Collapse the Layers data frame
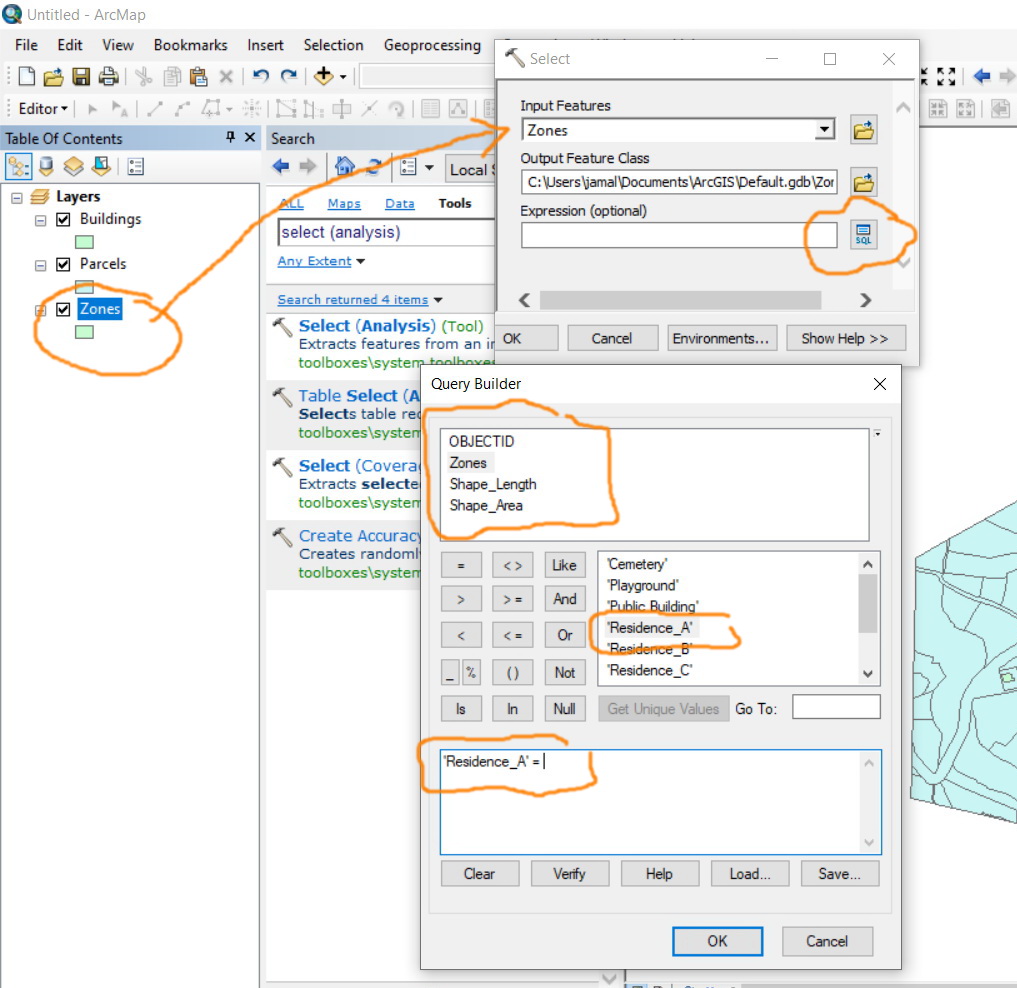Image resolution: width=1017 pixels, height=988 pixels. coord(17,198)
